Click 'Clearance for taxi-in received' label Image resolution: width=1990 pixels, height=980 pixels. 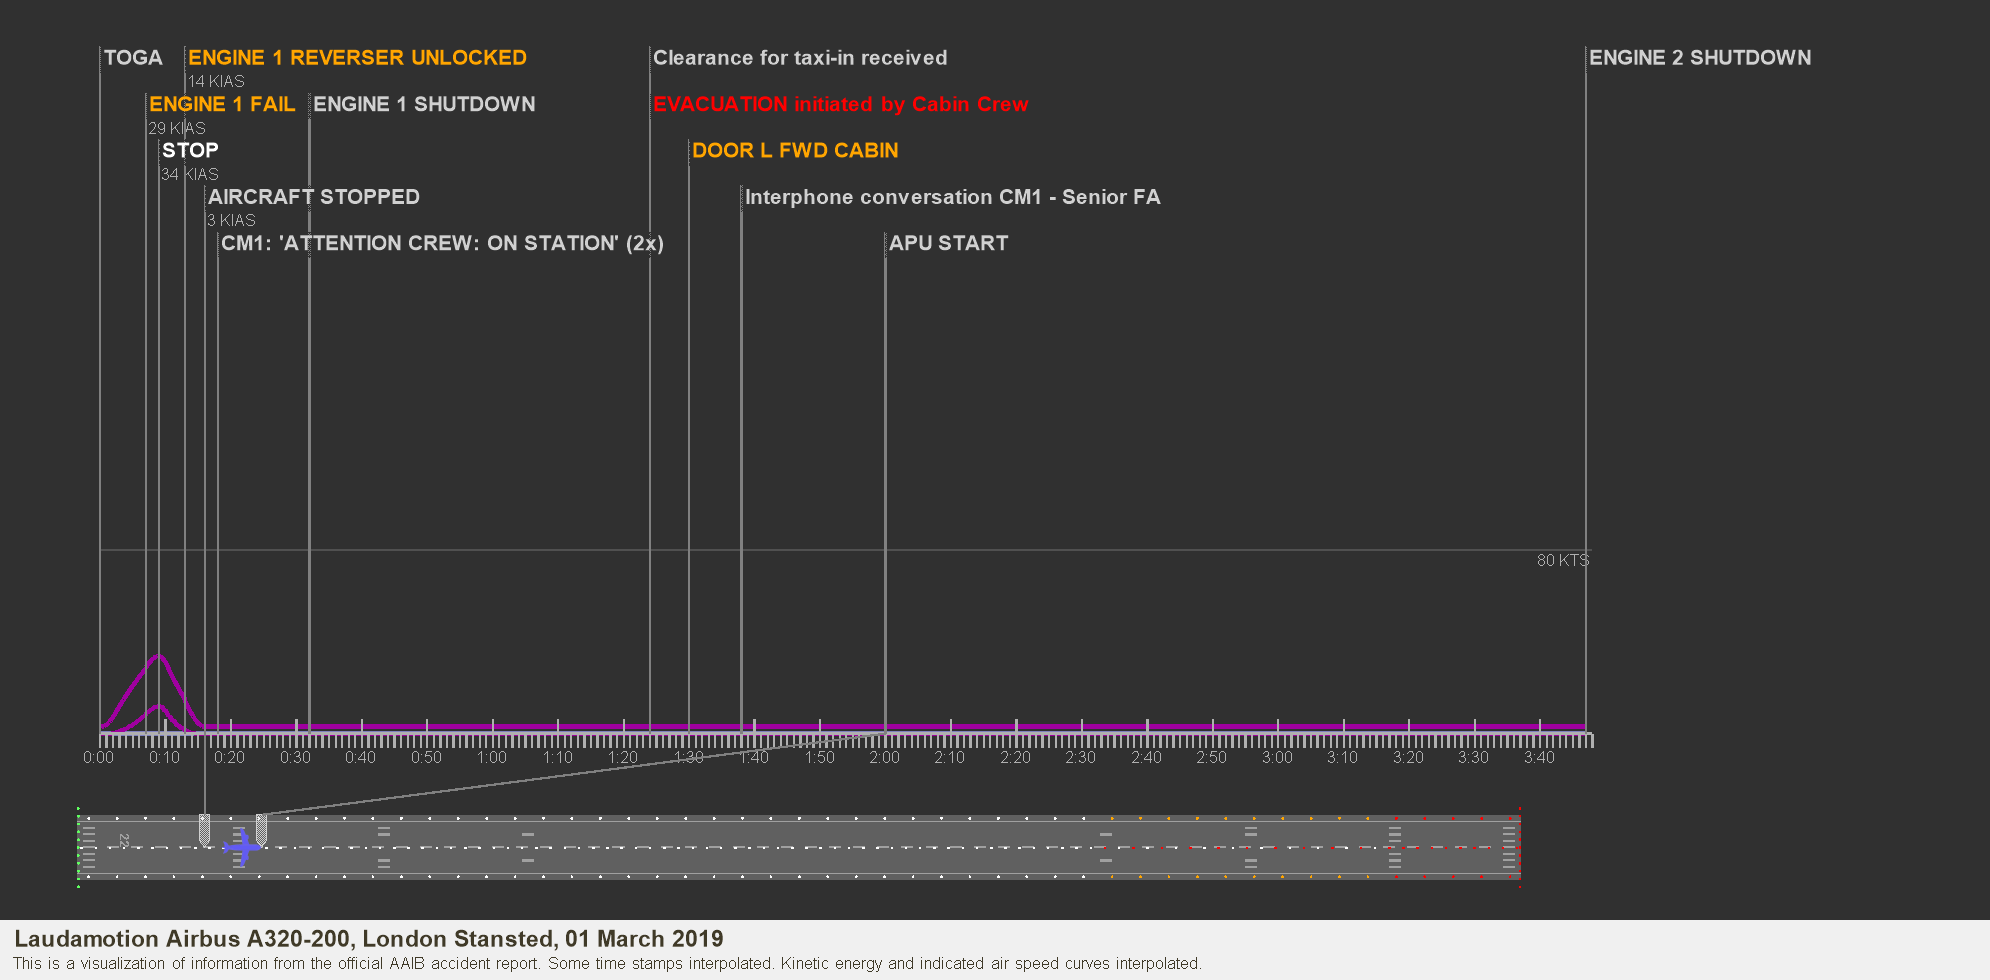click(x=800, y=58)
